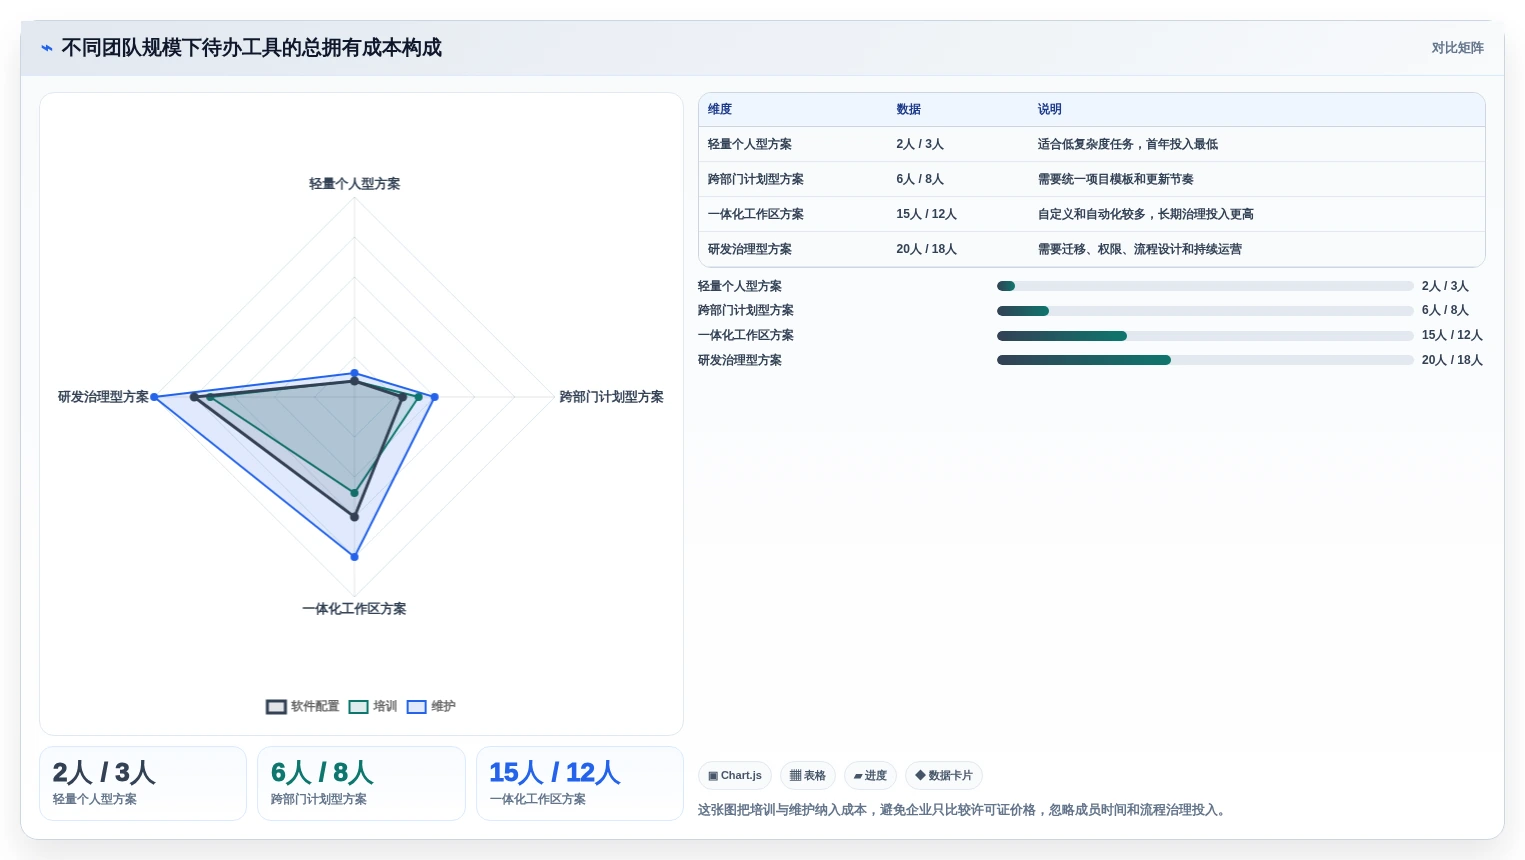
Task: Select the Chart.js tag chip
Action: click(x=735, y=776)
